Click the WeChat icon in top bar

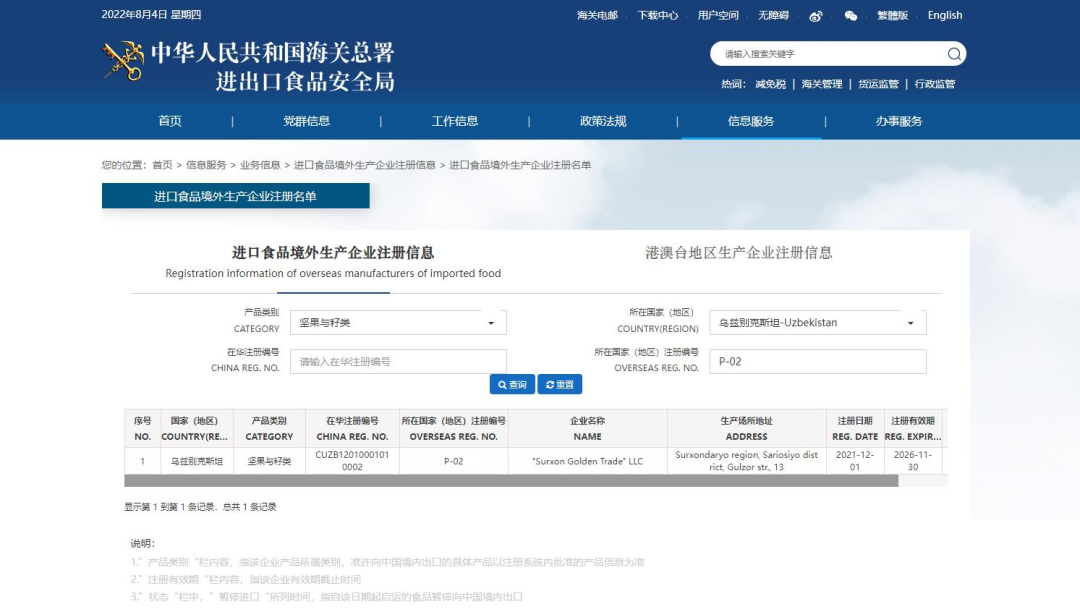click(x=851, y=15)
